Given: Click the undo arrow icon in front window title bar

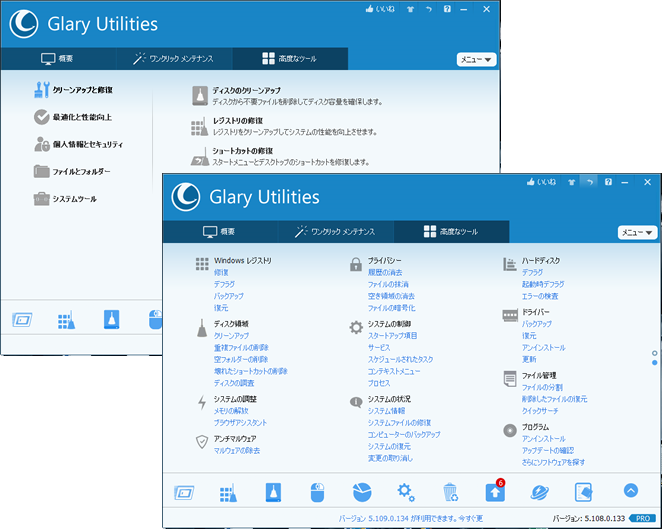Looking at the screenshot, I should pyautogui.click(x=589, y=182).
